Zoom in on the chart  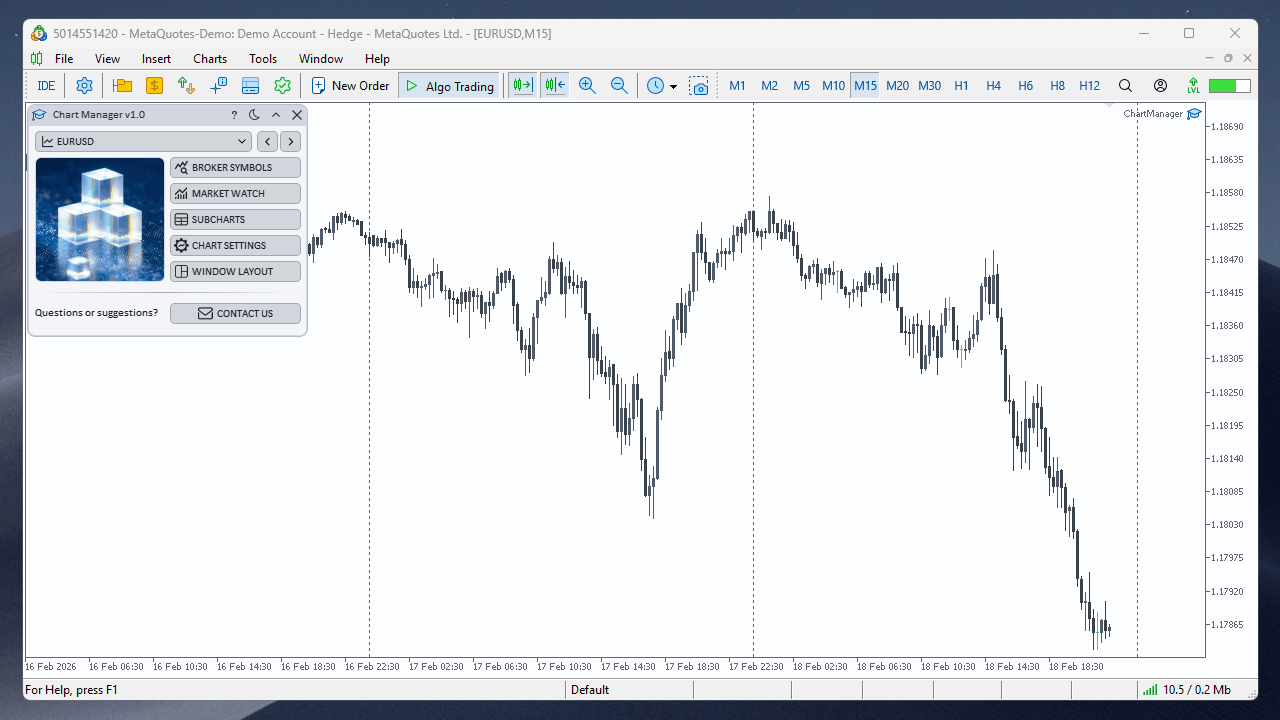587,85
